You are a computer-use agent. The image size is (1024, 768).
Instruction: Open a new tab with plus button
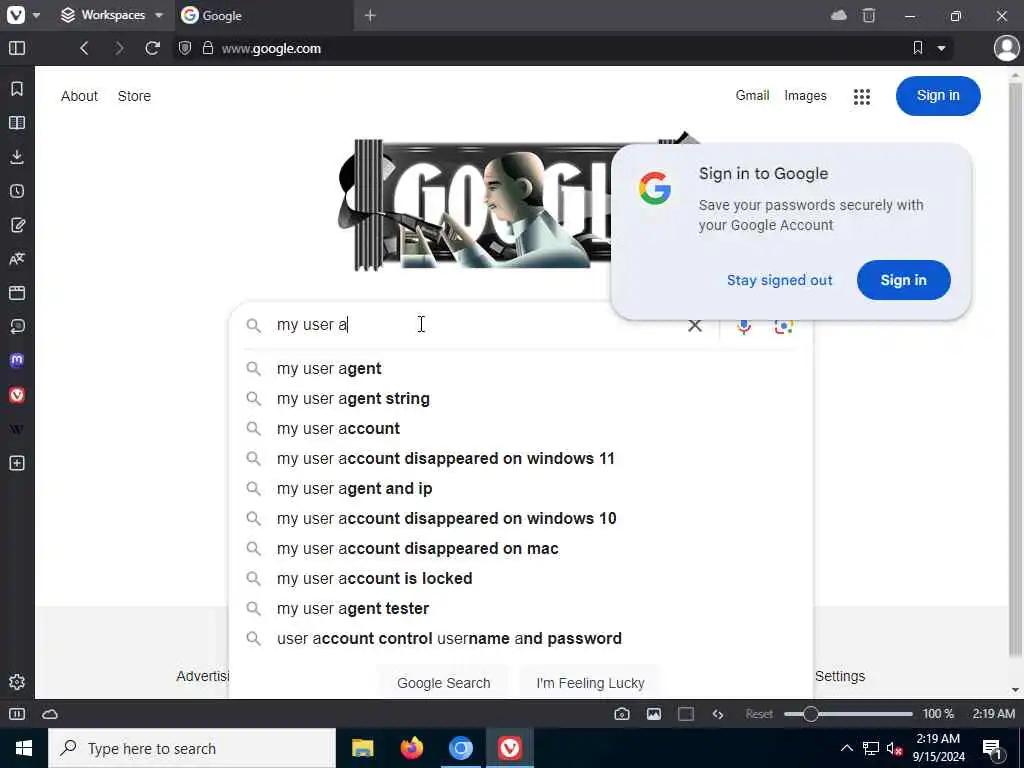pyautogui.click(x=370, y=15)
